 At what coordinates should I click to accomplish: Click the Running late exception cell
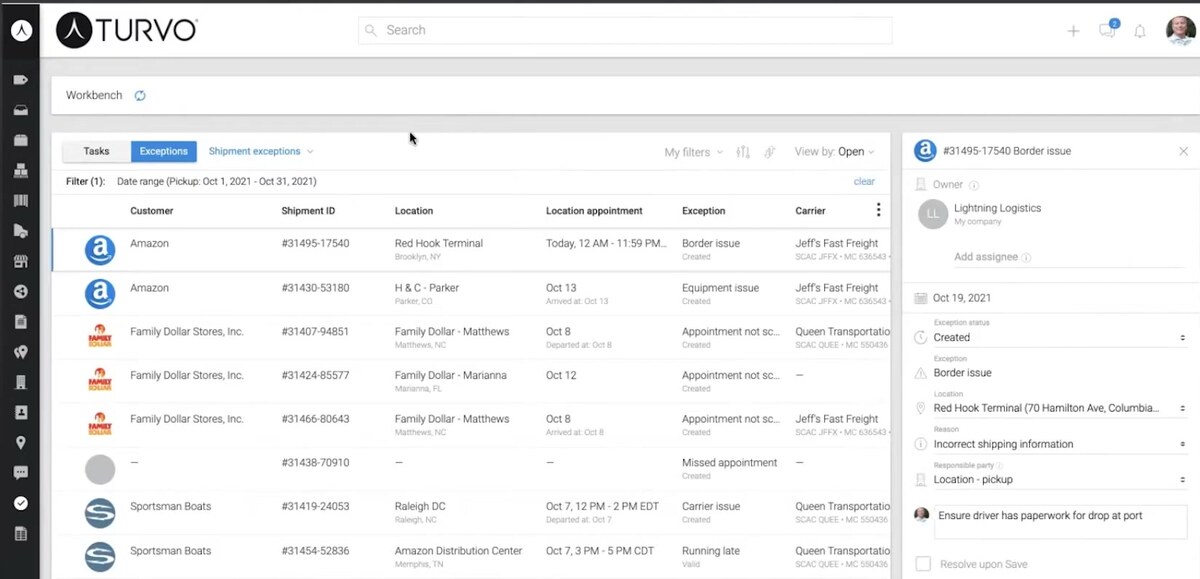tap(713, 555)
